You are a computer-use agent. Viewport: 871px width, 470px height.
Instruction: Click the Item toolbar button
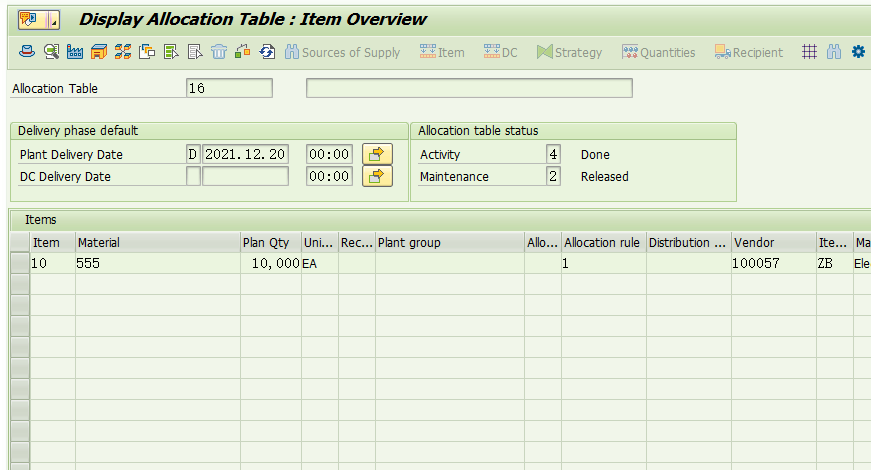coord(442,52)
